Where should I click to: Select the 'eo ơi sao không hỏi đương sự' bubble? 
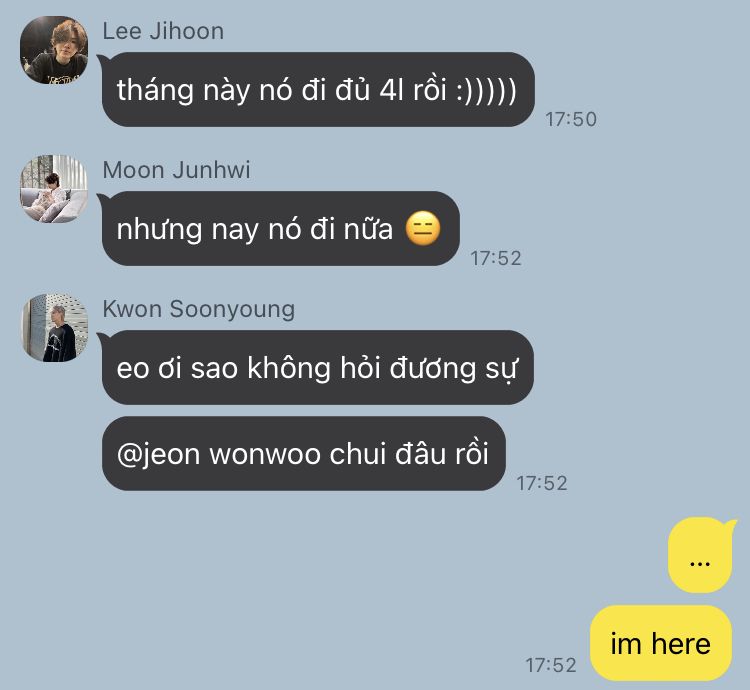coord(318,368)
